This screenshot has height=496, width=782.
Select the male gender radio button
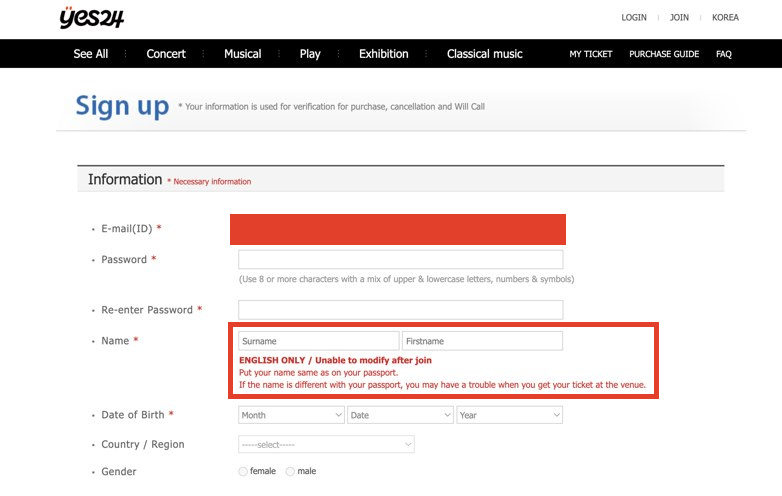coord(290,471)
